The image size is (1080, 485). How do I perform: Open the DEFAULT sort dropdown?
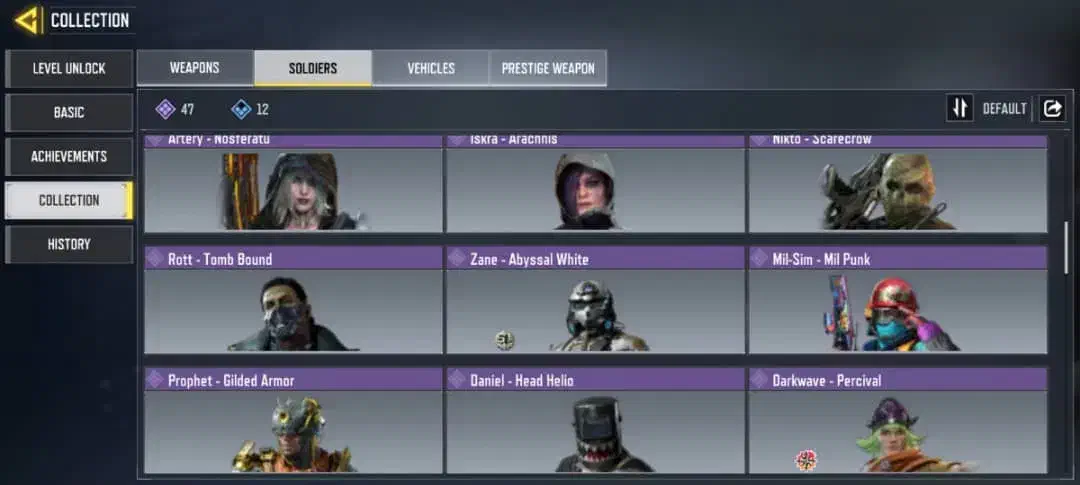click(x=1004, y=109)
